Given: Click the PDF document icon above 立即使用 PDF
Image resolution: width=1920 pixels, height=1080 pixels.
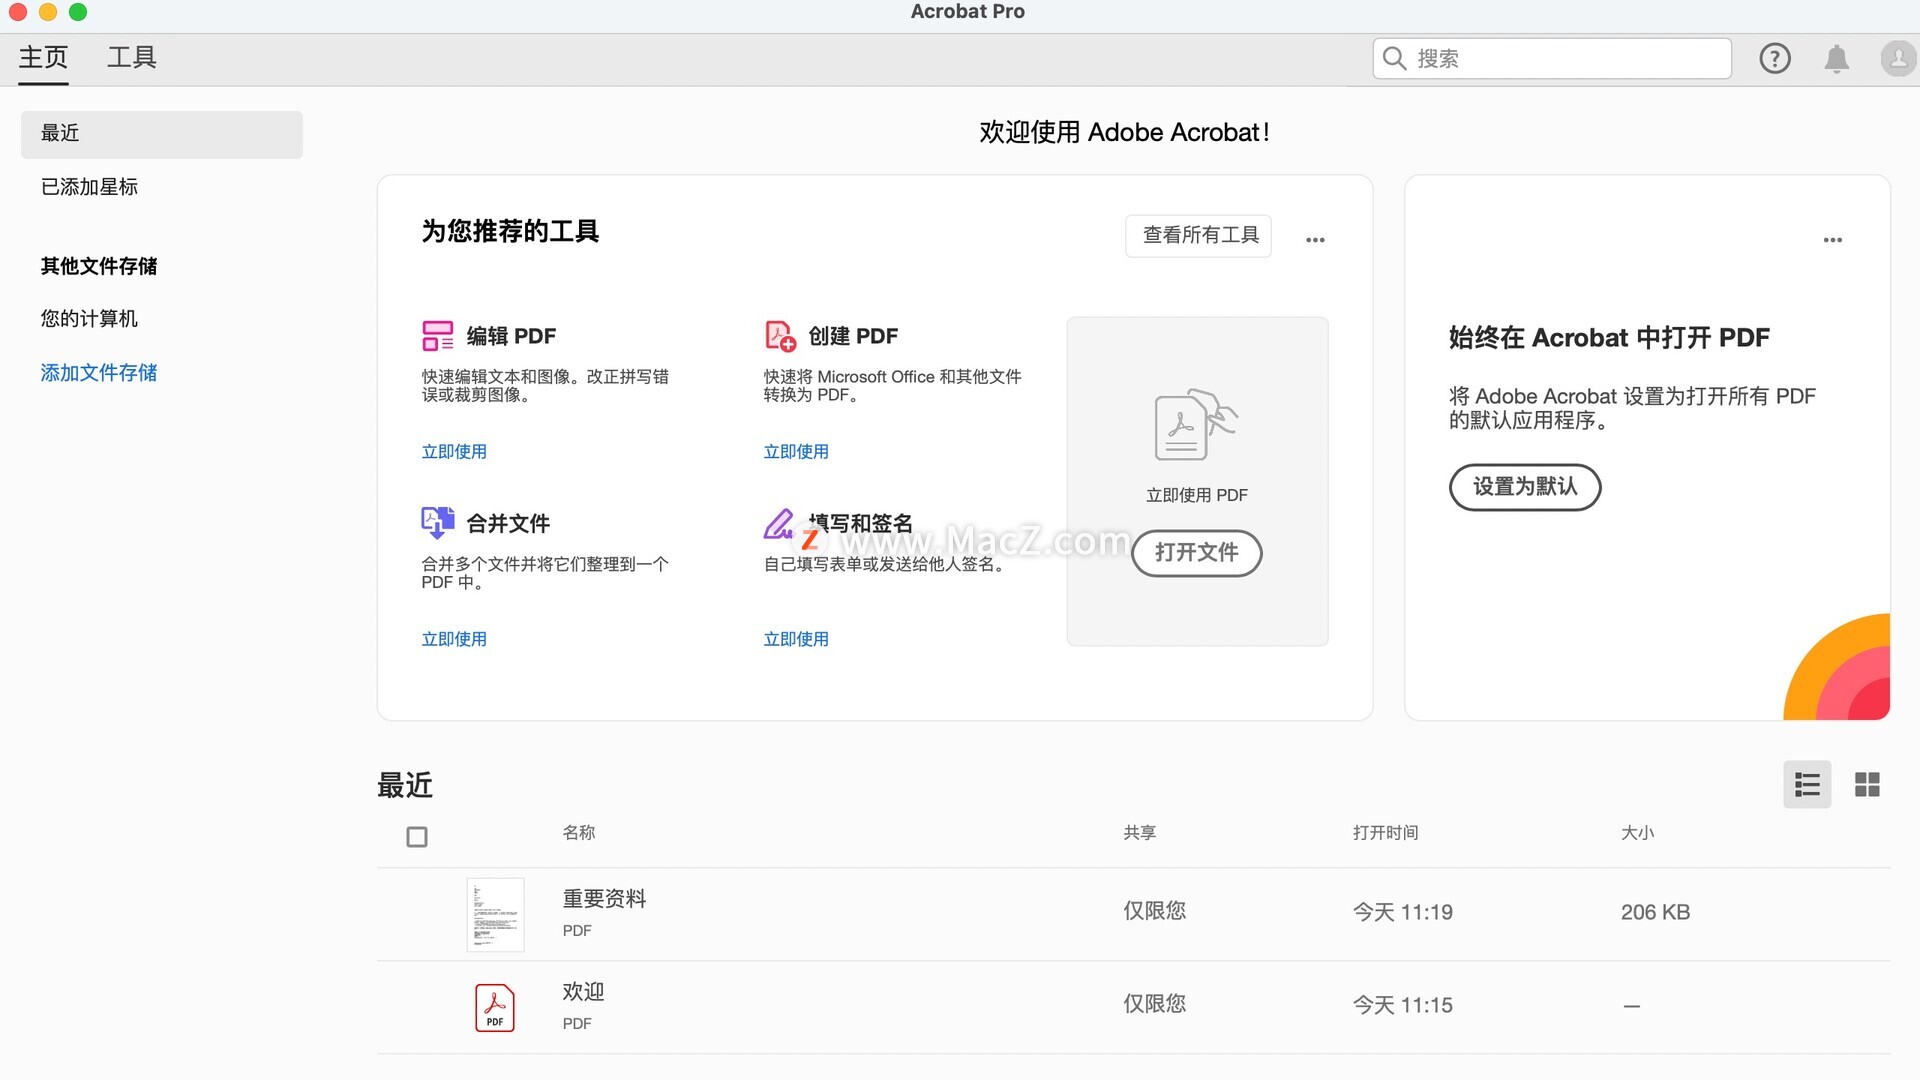Looking at the screenshot, I should 1196,425.
